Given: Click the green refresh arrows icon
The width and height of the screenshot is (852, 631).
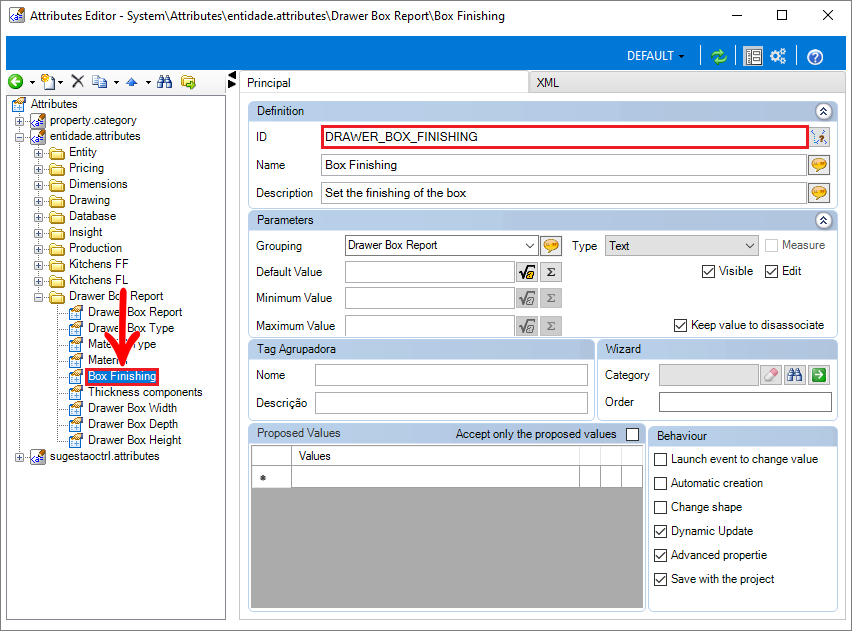Looking at the screenshot, I should [719, 56].
